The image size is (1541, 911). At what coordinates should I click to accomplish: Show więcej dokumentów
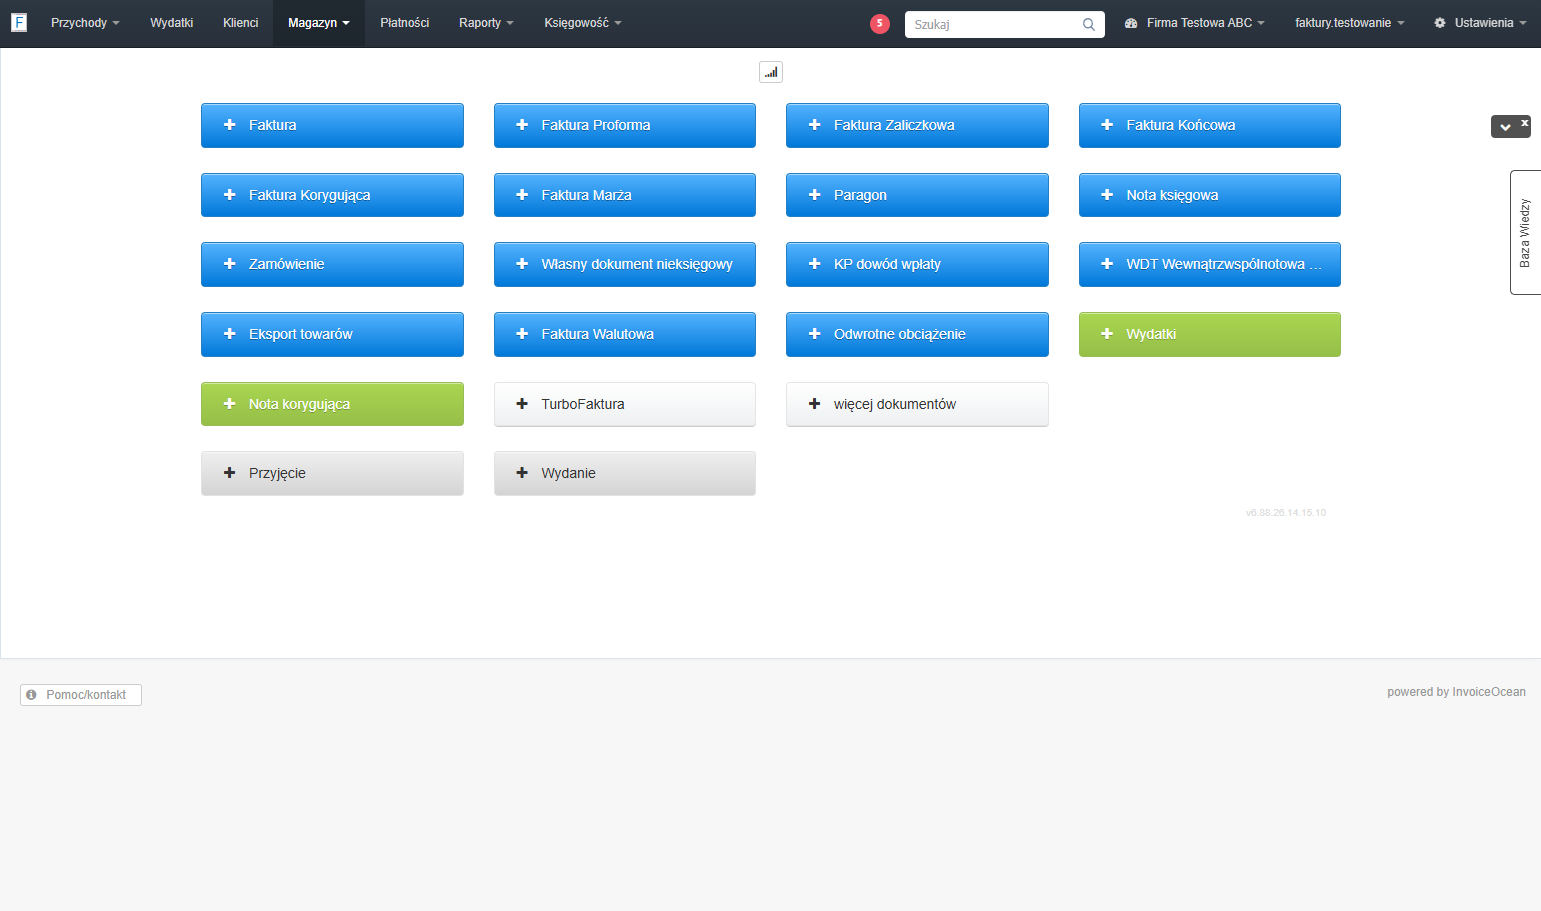click(x=917, y=404)
